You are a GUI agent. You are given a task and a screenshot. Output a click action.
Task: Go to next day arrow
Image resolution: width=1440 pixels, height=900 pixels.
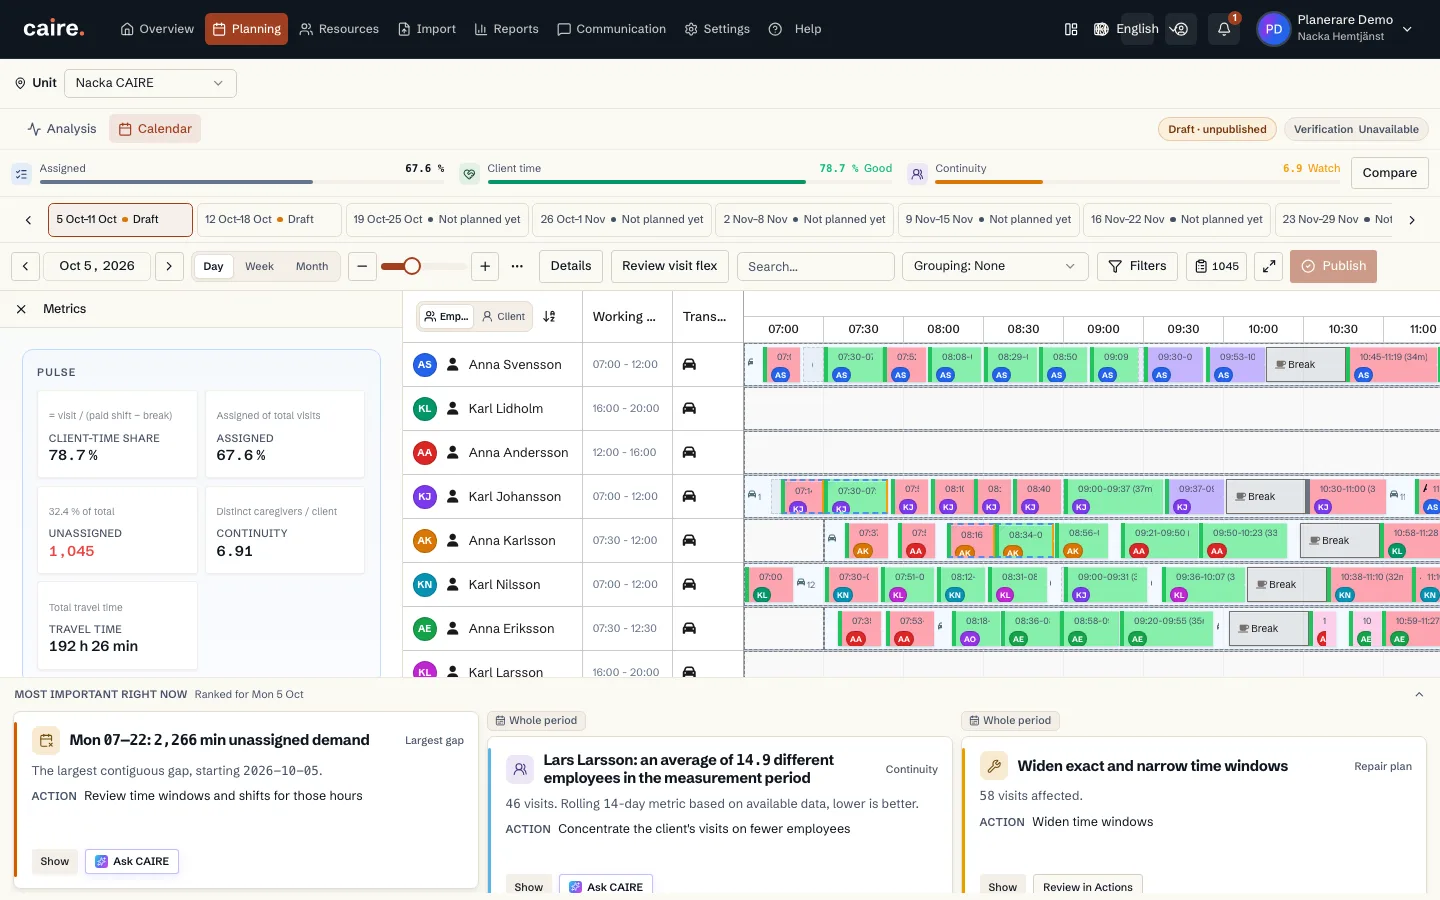point(169,266)
